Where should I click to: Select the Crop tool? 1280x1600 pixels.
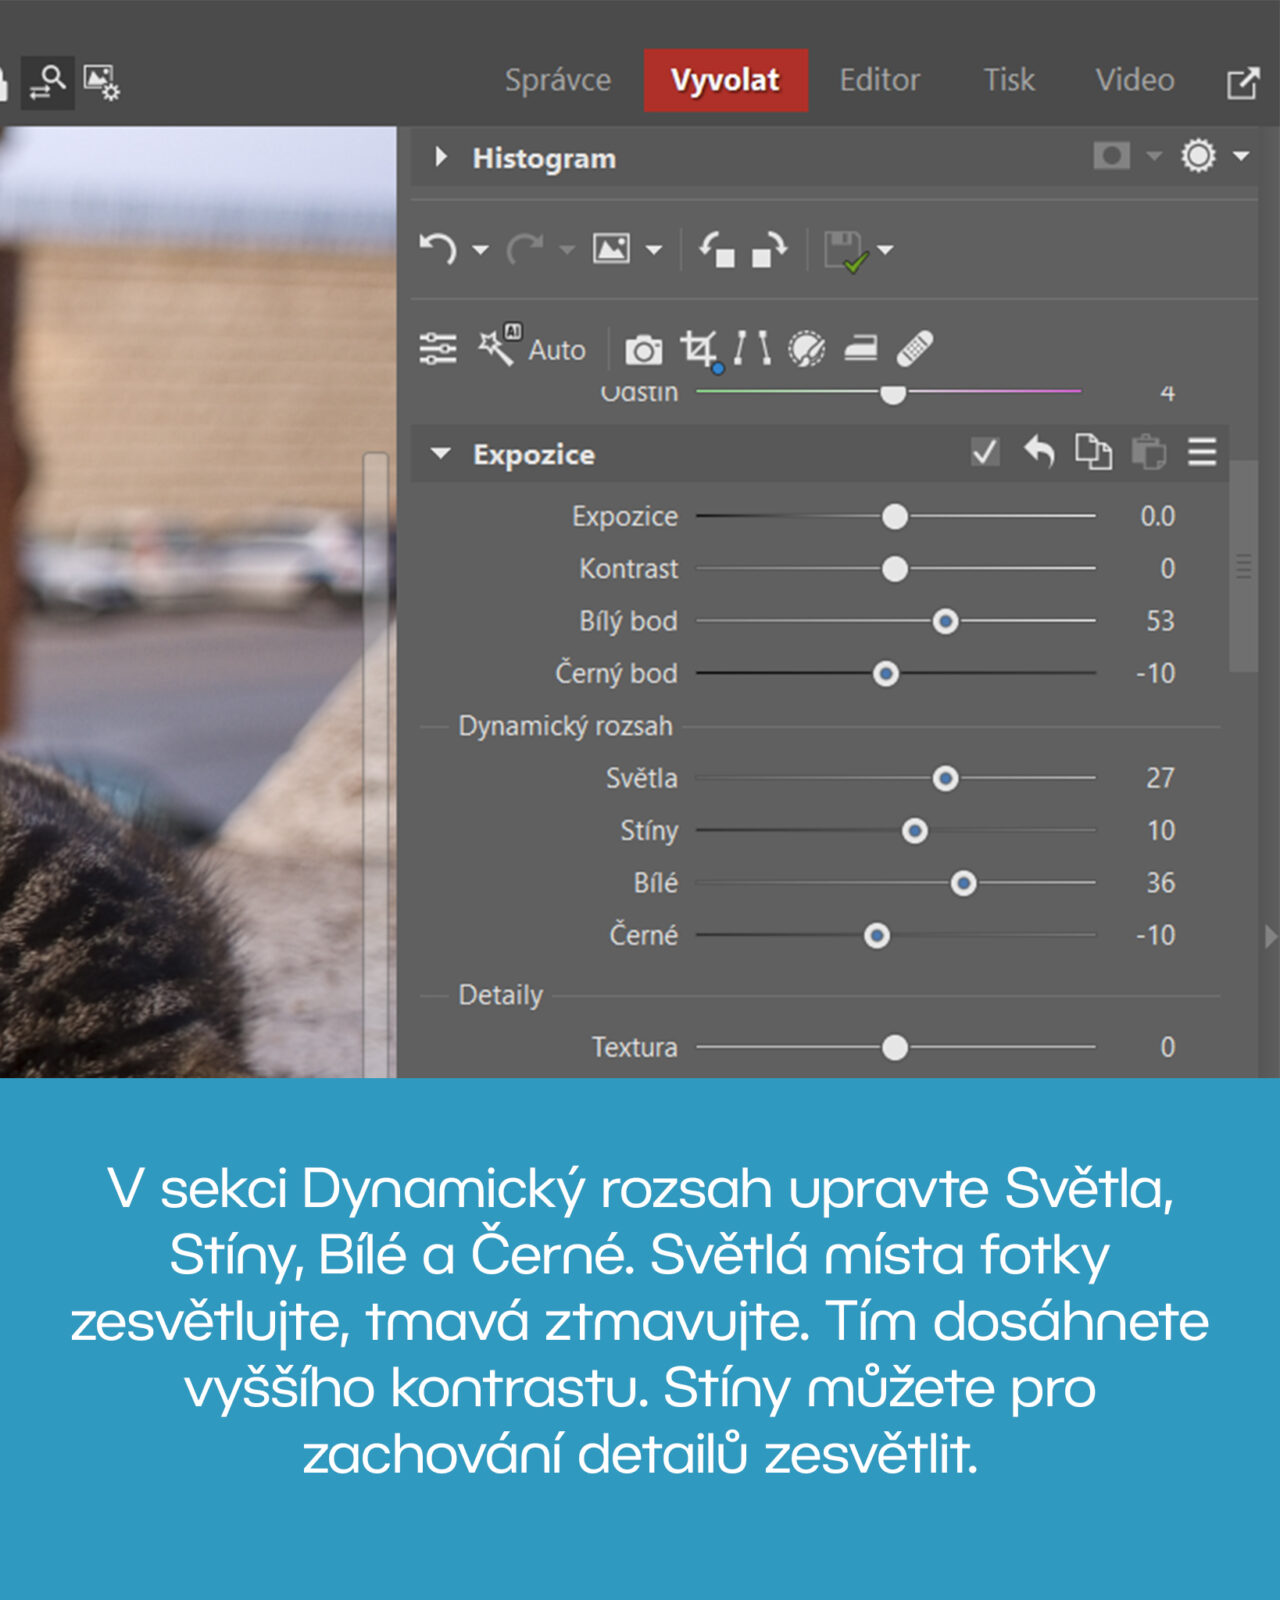pyautogui.click(x=698, y=349)
